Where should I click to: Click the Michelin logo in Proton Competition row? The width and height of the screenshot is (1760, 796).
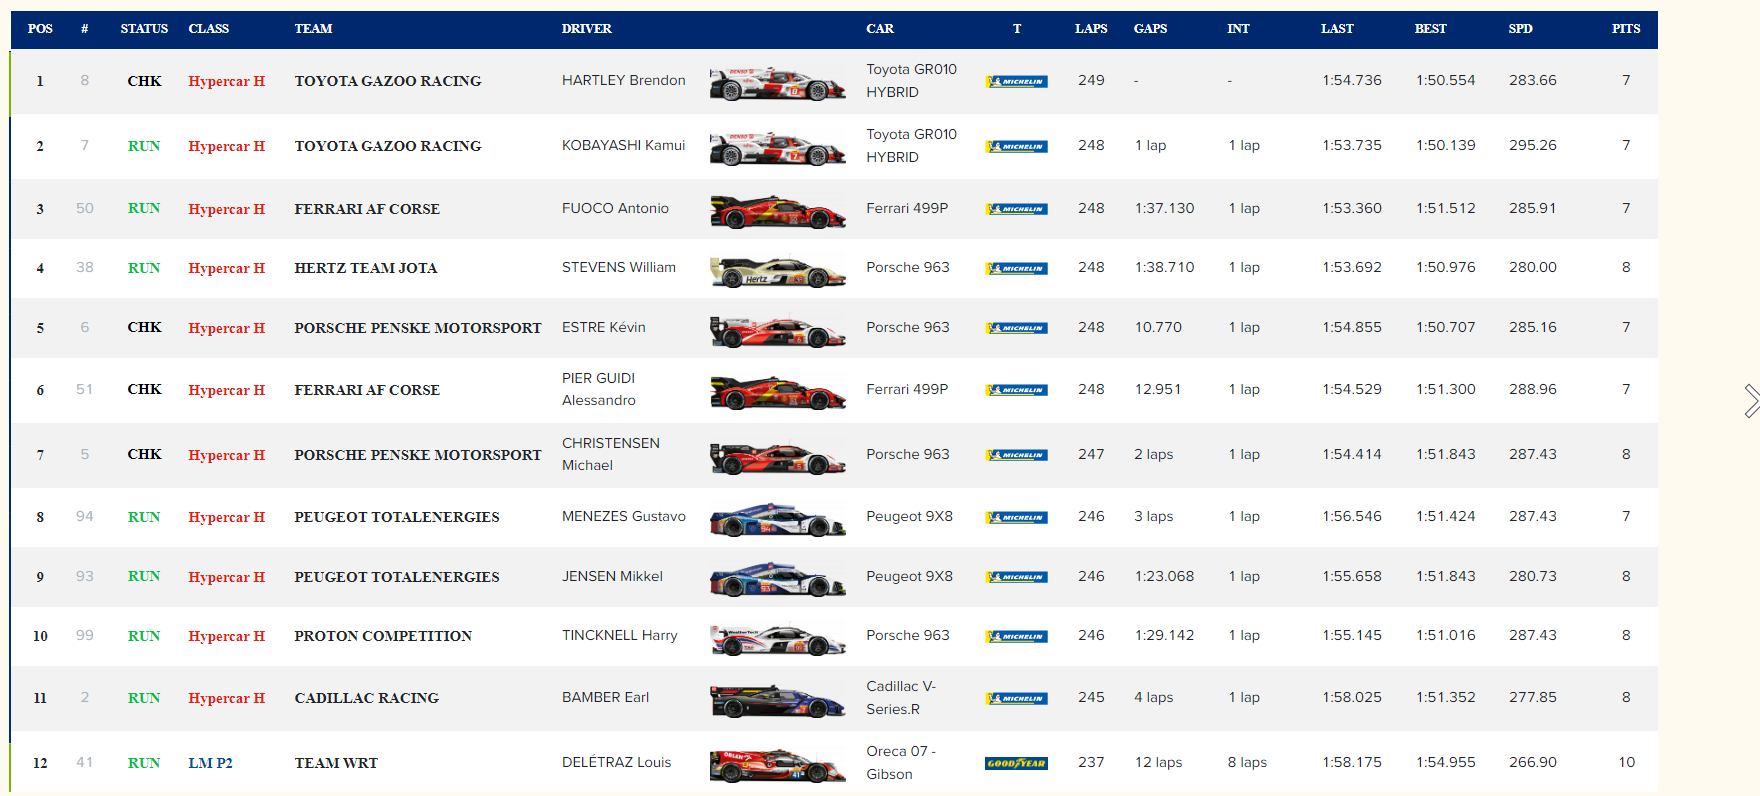(x=1016, y=636)
